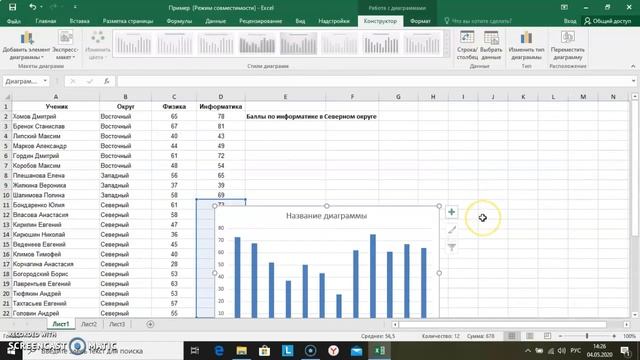The image size is (640, 360).
Task: Click the chart Filters funnel button
Action: coord(451,247)
